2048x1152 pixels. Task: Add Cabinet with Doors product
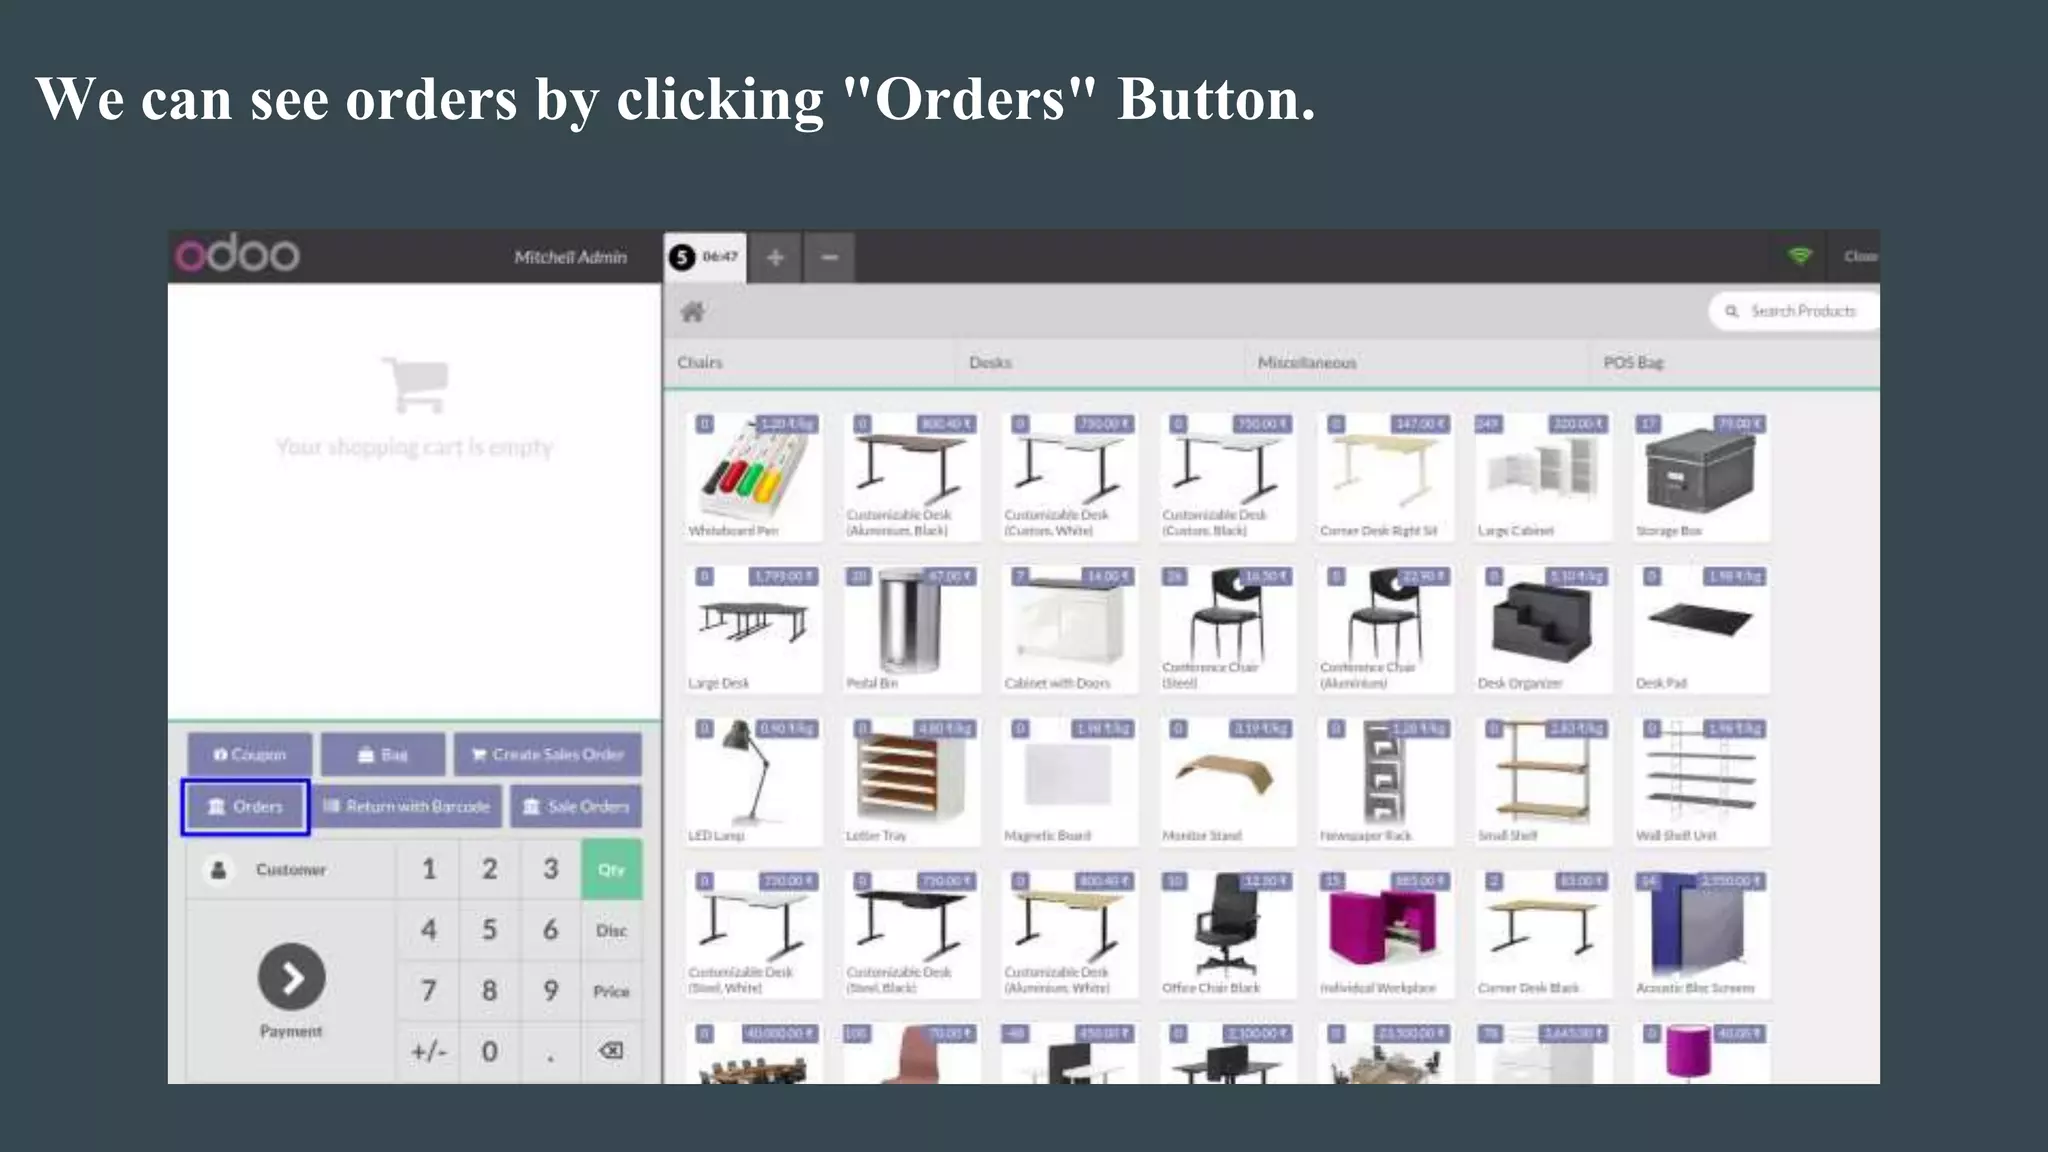[1070, 628]
